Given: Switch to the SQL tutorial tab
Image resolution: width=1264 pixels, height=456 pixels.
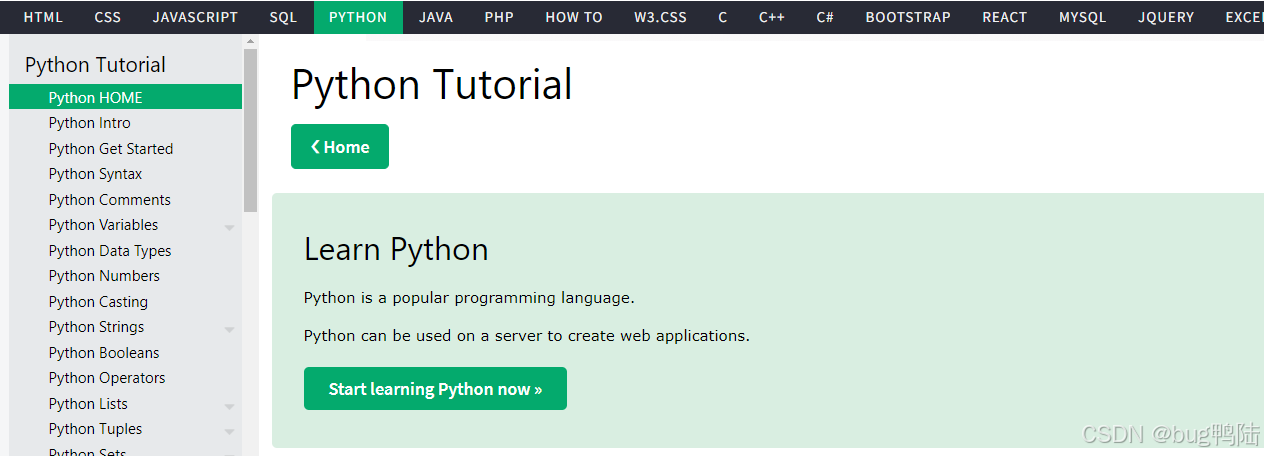Looking at the screenshot, I should click(x=283, y=17).
